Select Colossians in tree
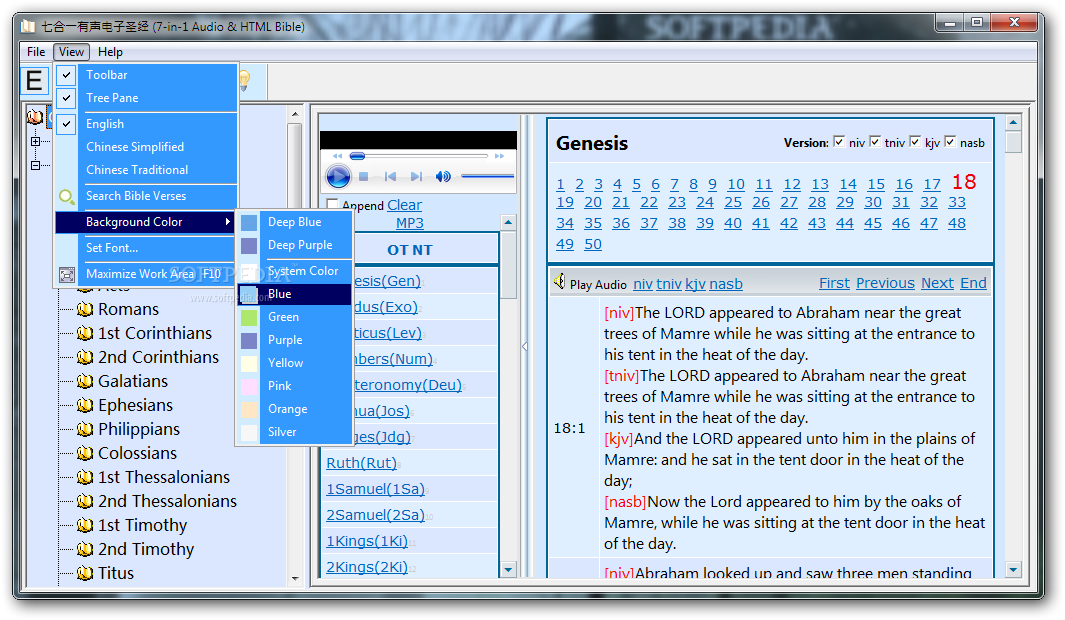1065x620 pixels. coord(137,454)
